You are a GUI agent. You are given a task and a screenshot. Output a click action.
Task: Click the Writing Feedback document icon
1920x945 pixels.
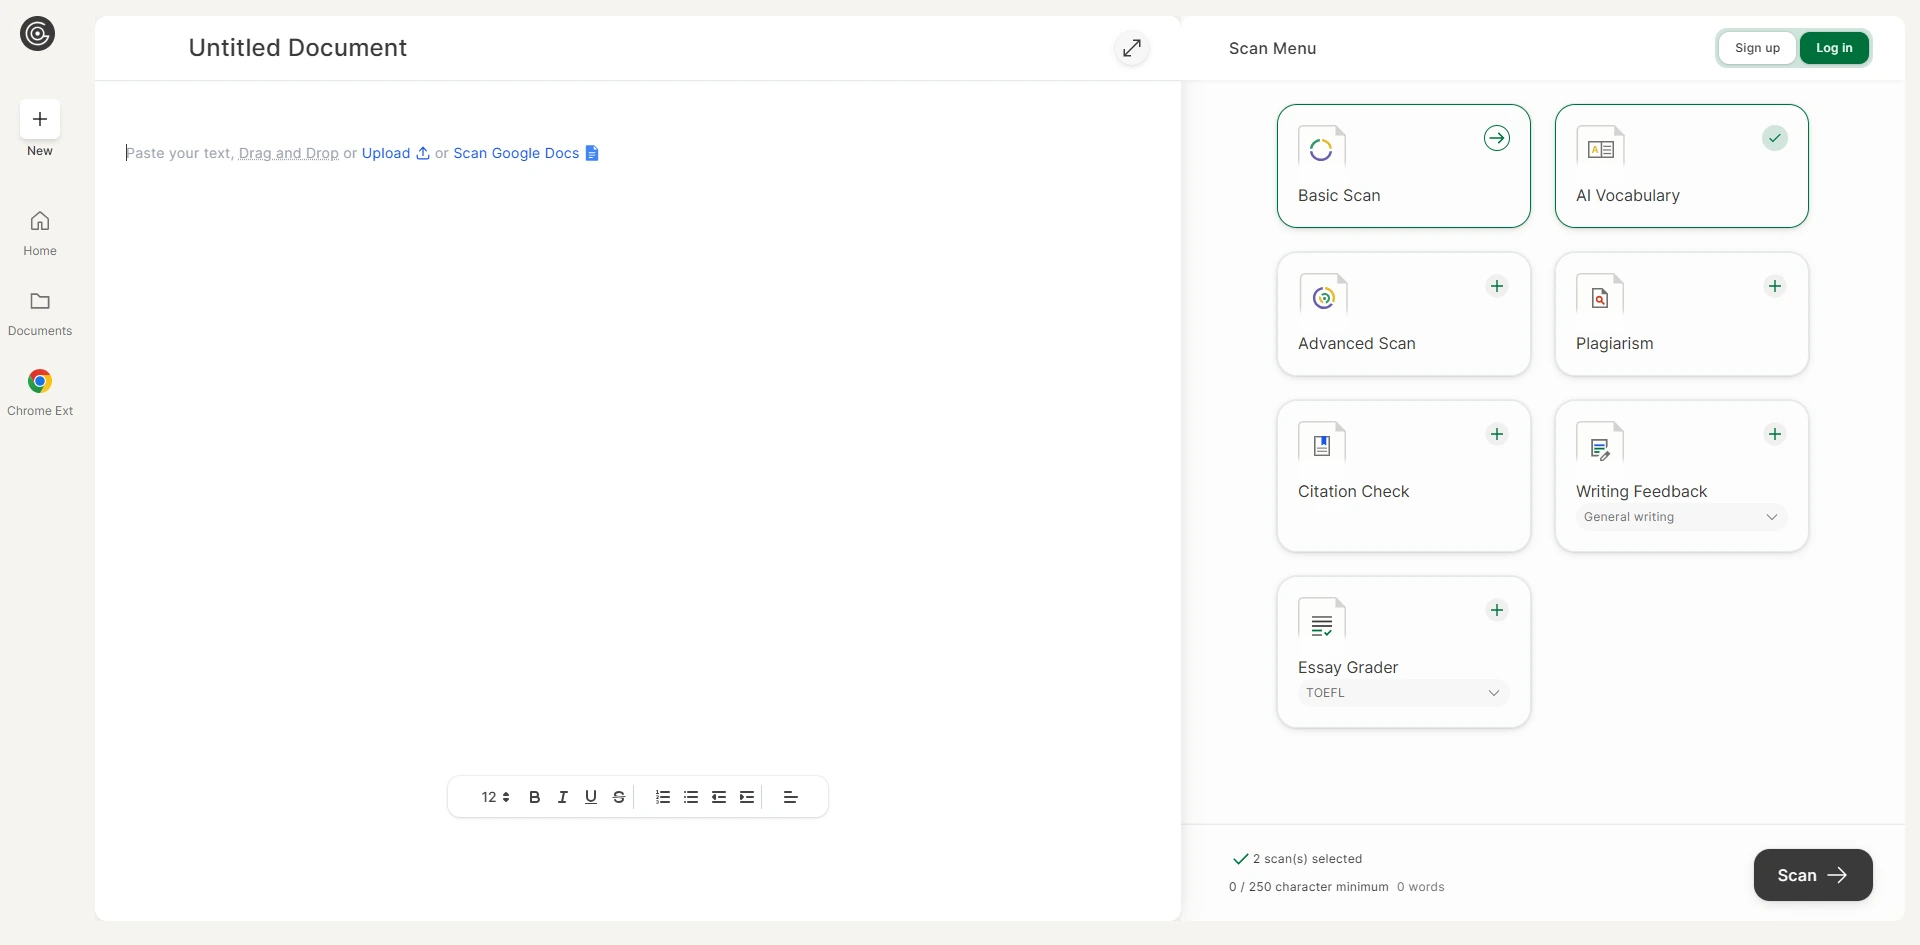pos(1600,443)
